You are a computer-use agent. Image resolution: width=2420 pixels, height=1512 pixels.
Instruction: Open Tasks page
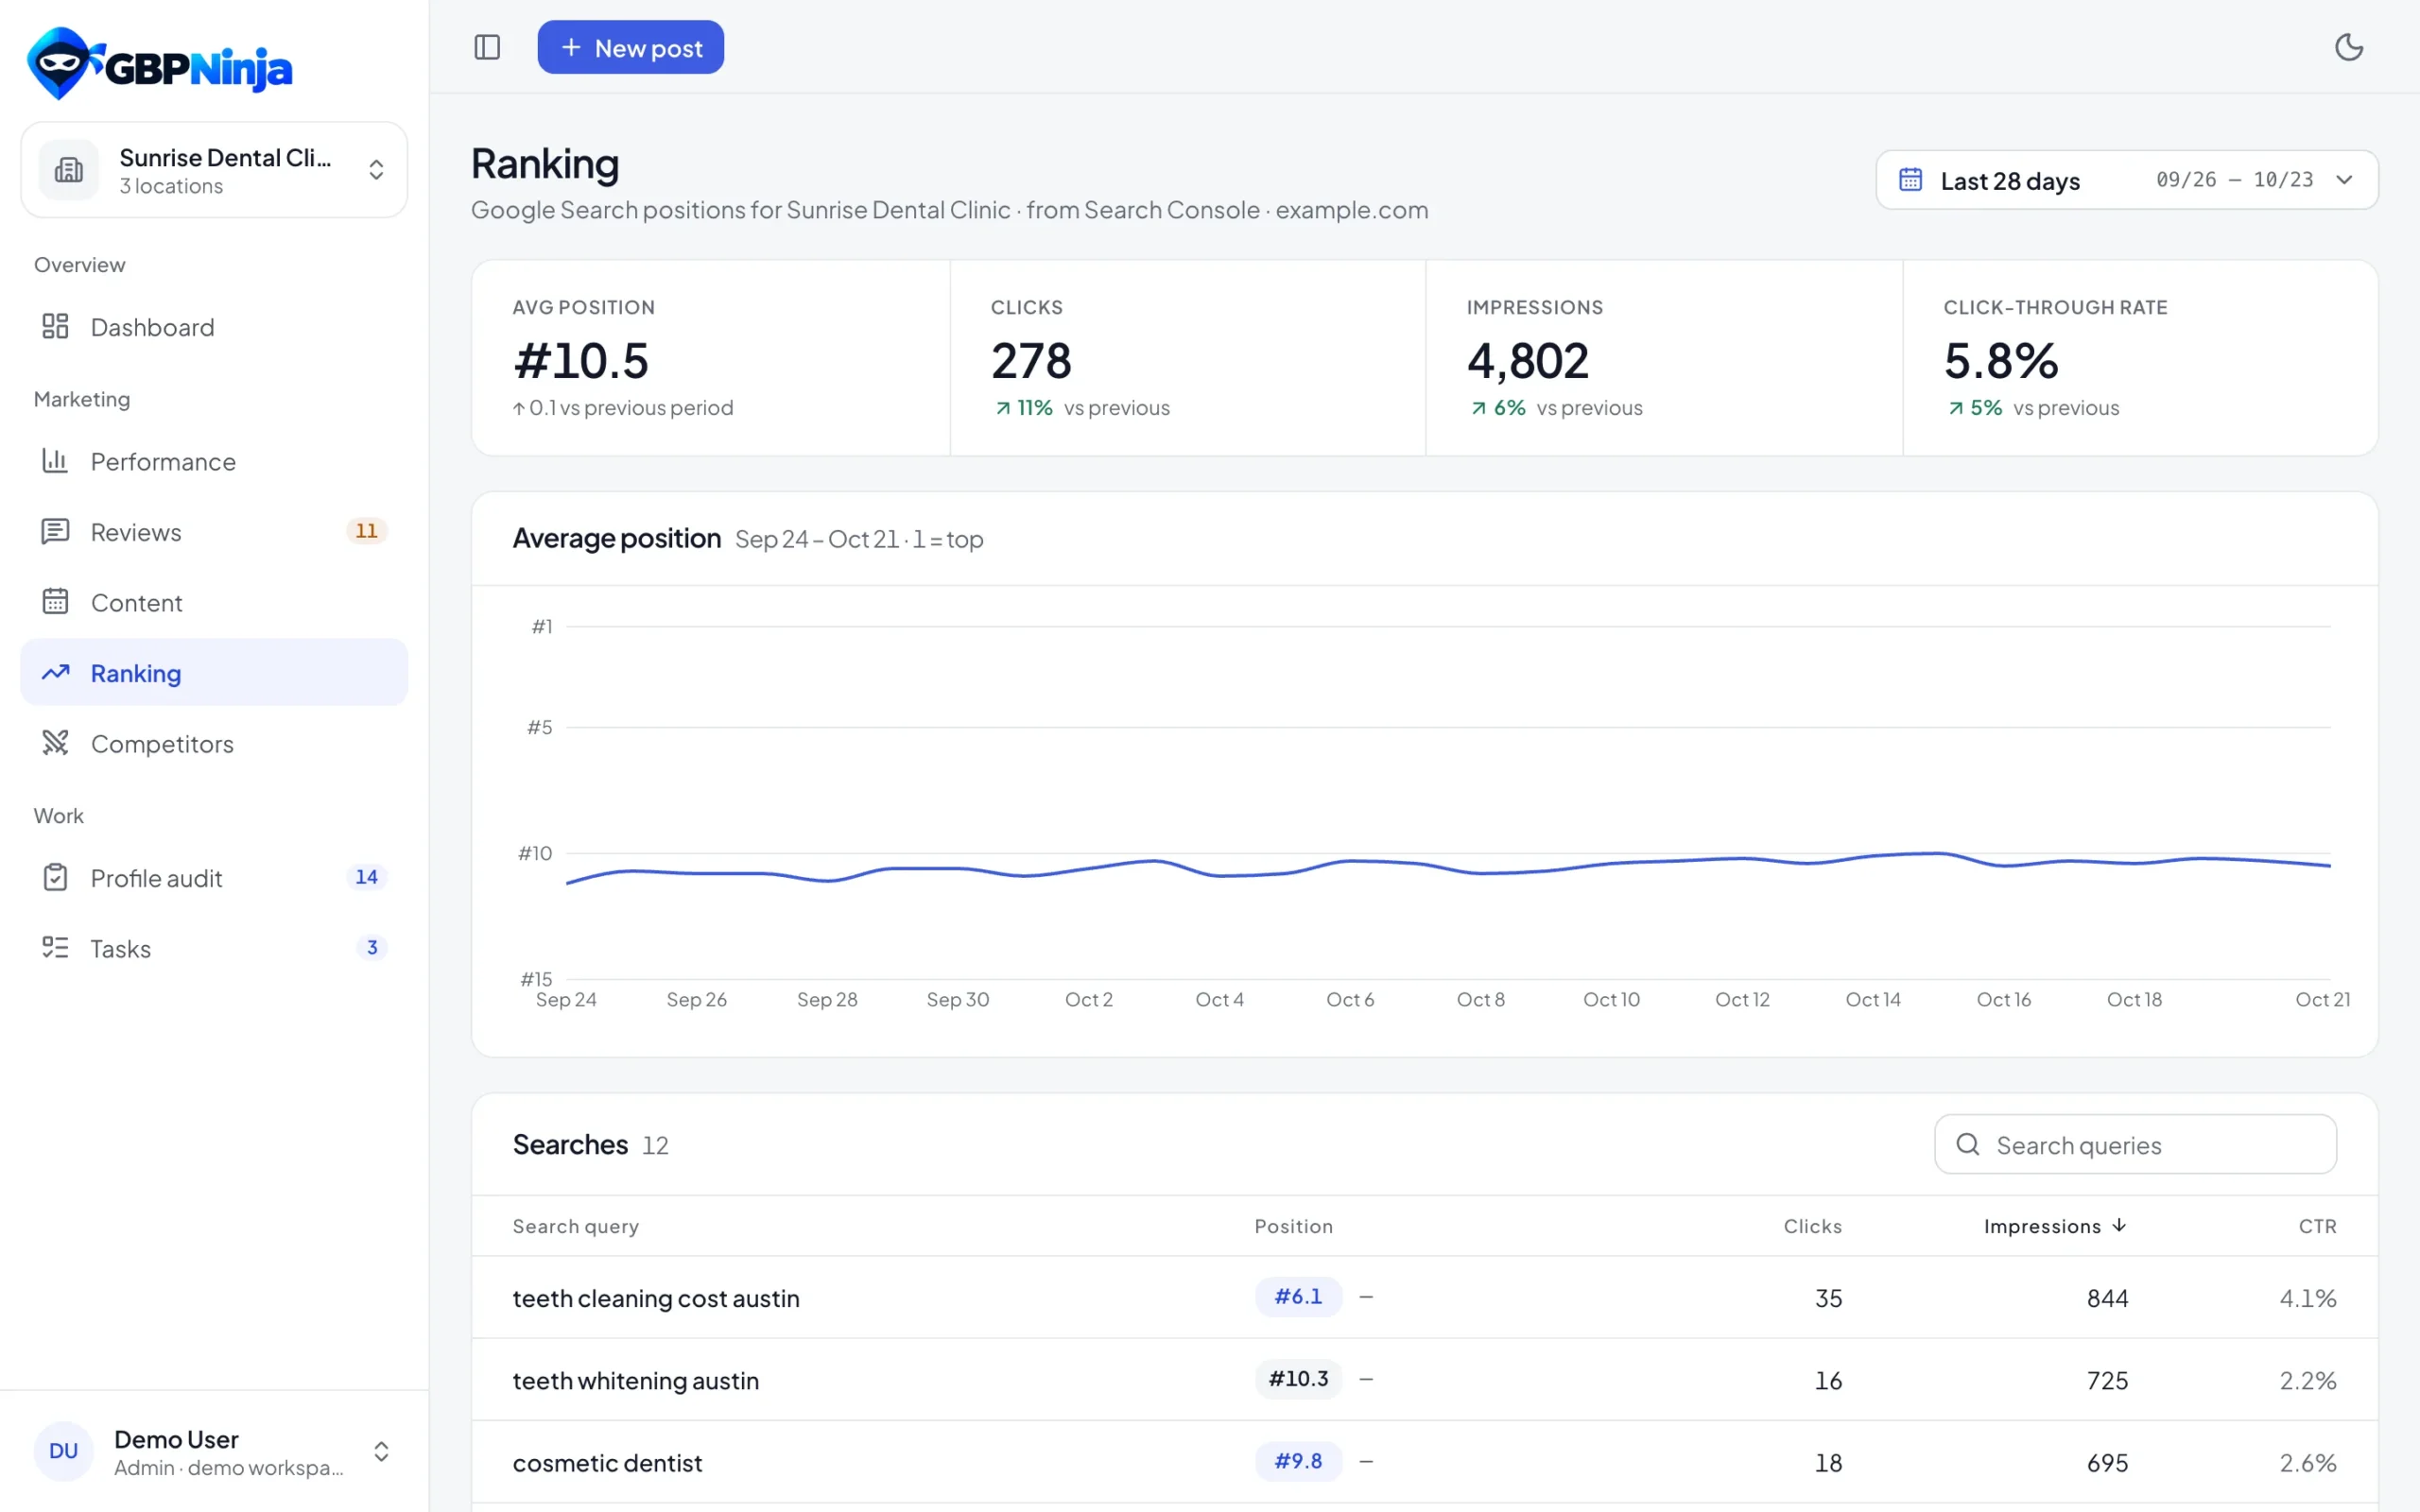(x=214, y=948)
